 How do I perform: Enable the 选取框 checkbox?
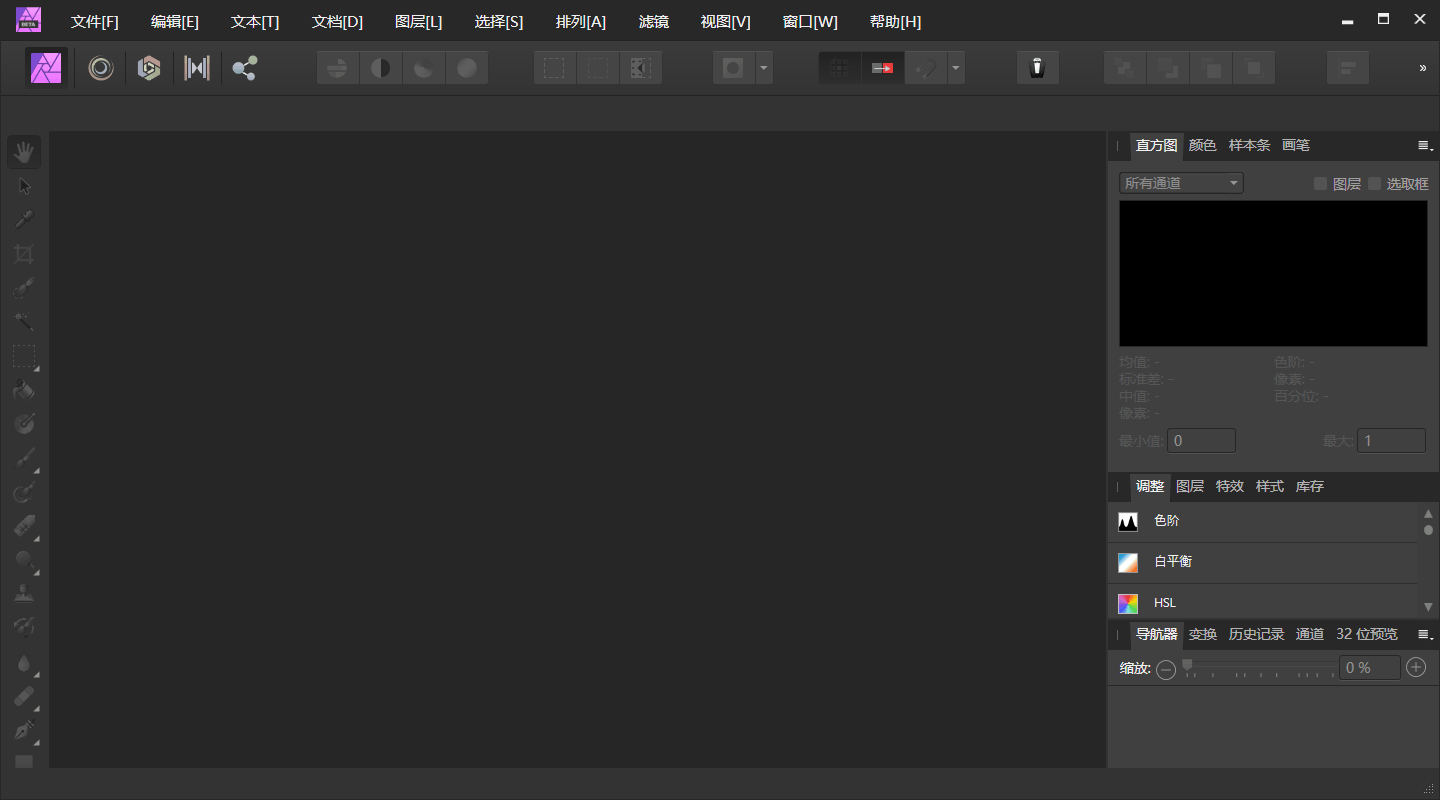[x=1374, y=183]
